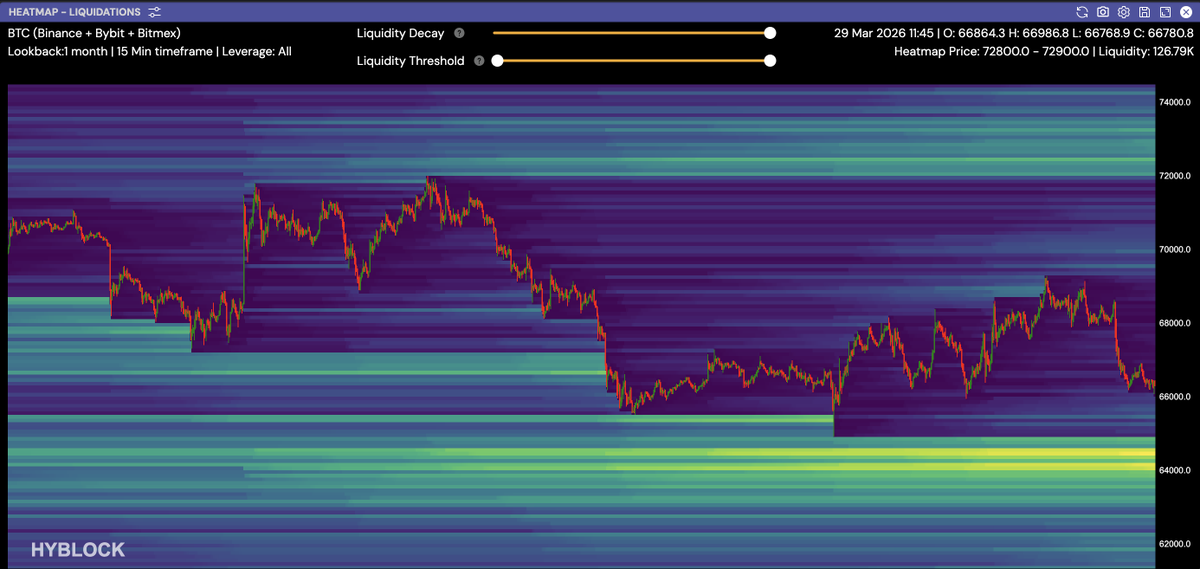
Task: Click the Heatmap - Liquidations panel title
Action: [x=74, y=12]
